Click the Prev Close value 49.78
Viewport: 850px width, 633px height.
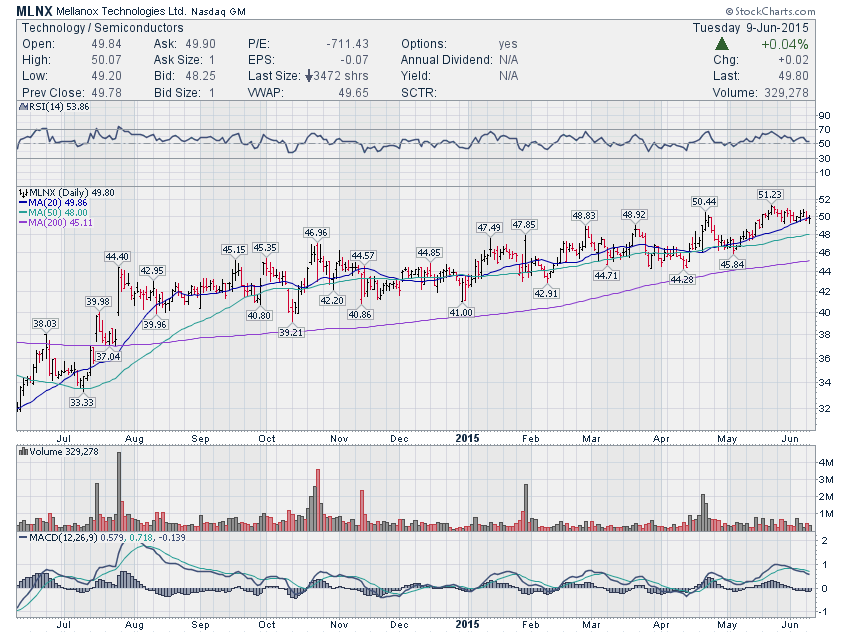pyautogui.click(x=106, y=93)
